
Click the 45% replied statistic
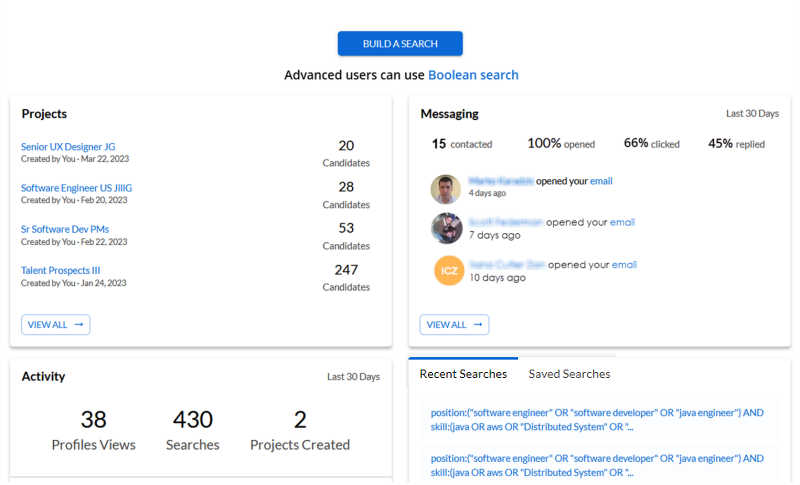pyautogui.click(x=736, y=144)
